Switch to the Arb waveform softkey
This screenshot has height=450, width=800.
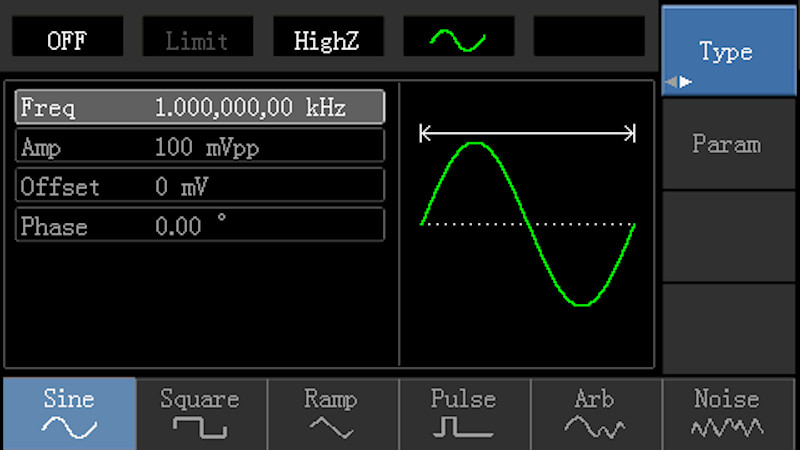tap(594, 414)
